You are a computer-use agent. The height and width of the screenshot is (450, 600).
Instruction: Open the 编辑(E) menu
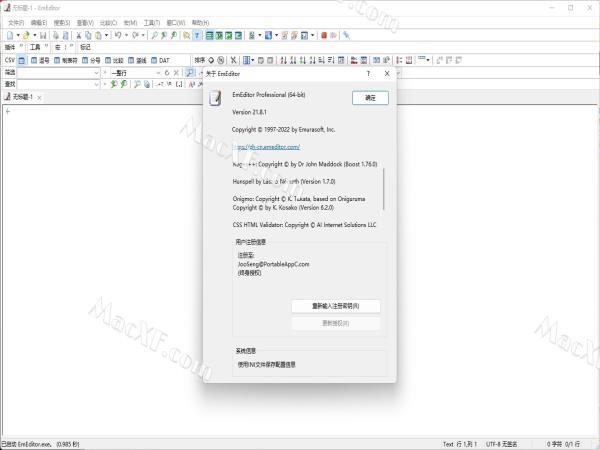pos(39,23)
